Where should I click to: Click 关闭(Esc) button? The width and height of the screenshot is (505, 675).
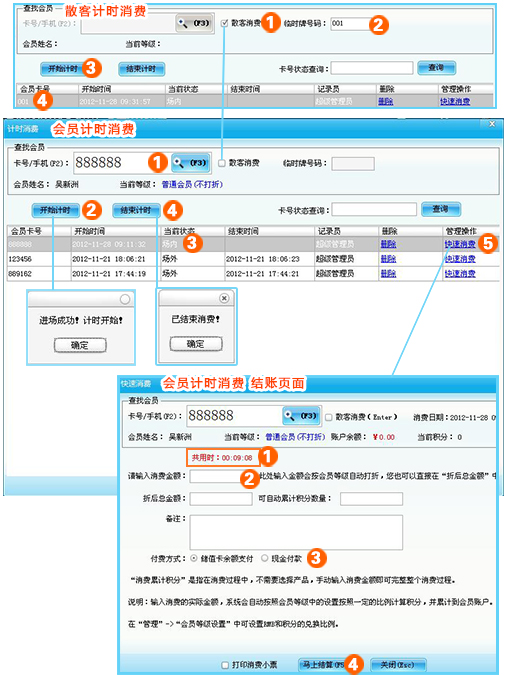(x=398, y=665)
